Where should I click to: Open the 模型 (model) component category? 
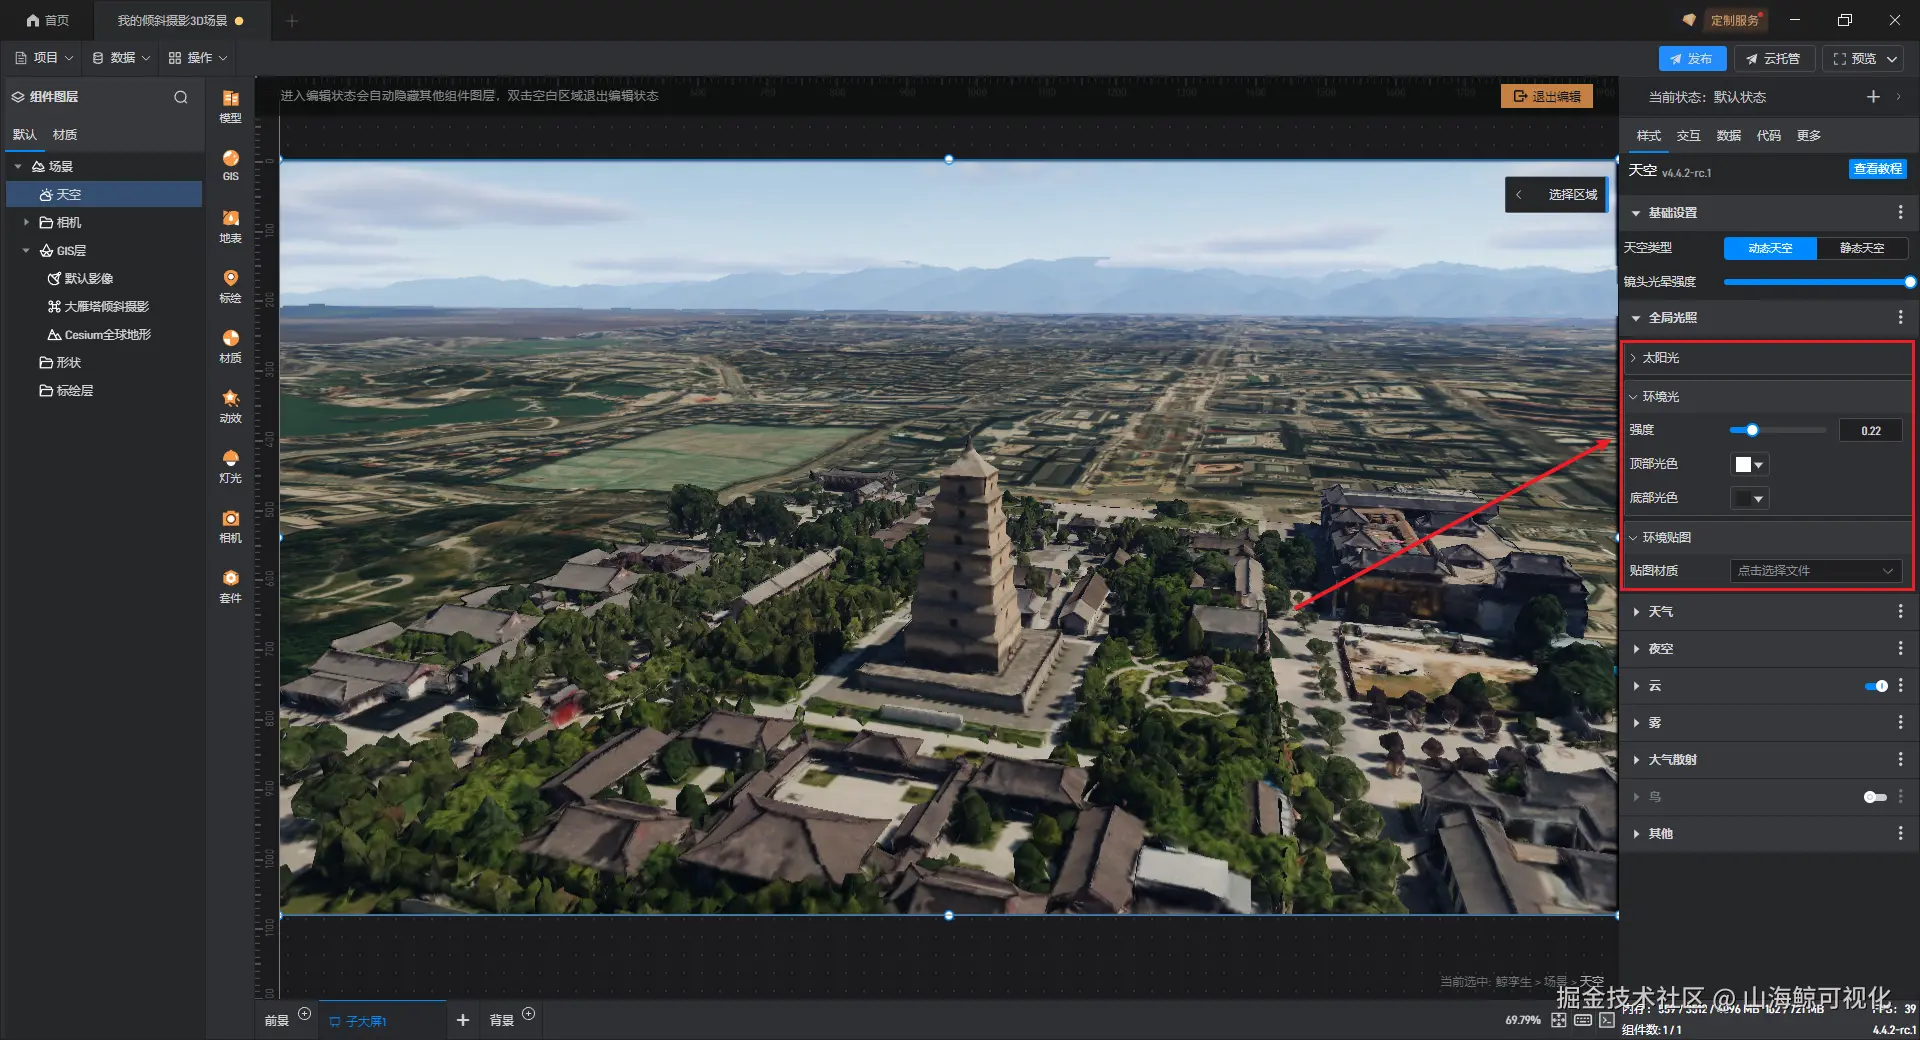click(230, 105)
